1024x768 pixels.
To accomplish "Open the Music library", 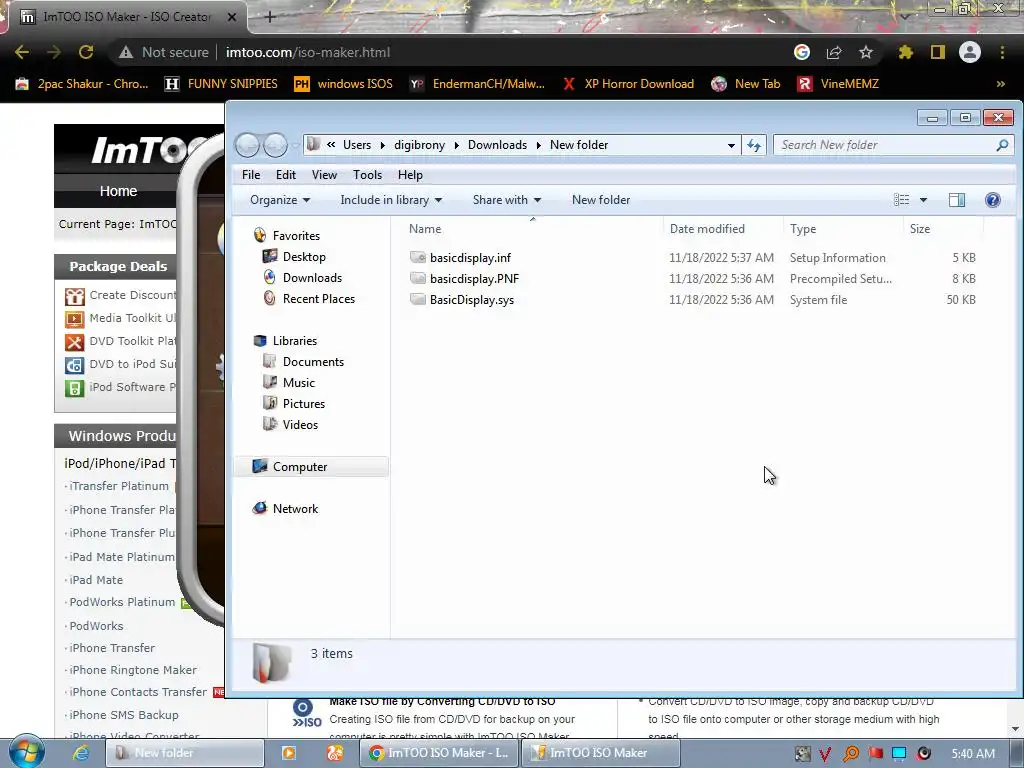I will click(x=298, y=383).
